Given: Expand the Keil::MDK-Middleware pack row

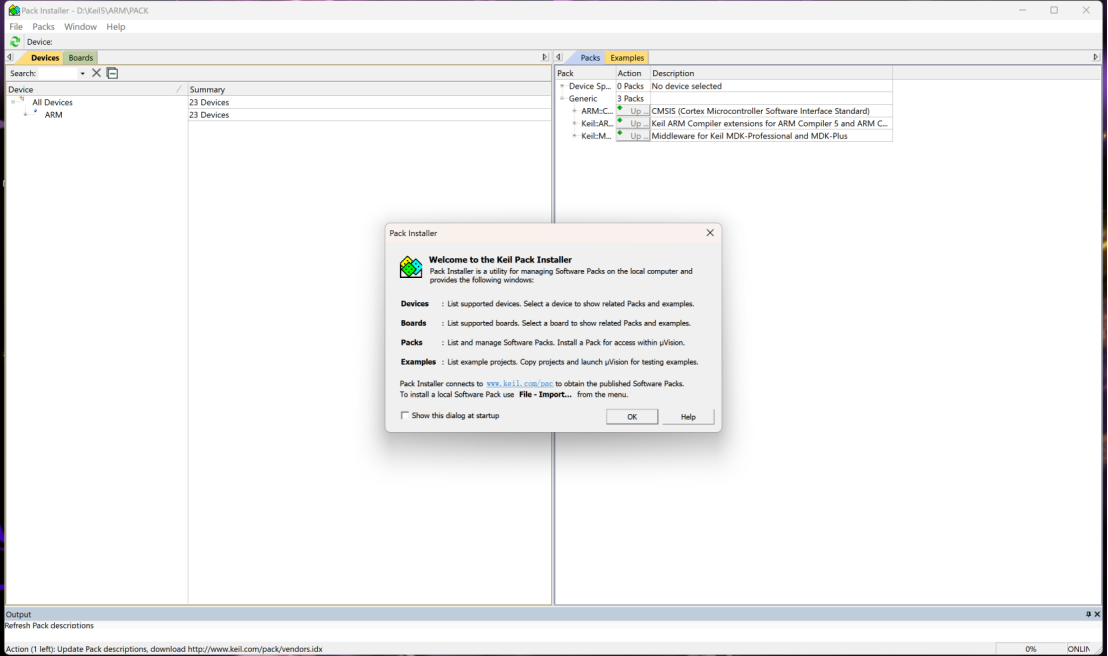Looking at the screenshot, I should tap(574, 136).
